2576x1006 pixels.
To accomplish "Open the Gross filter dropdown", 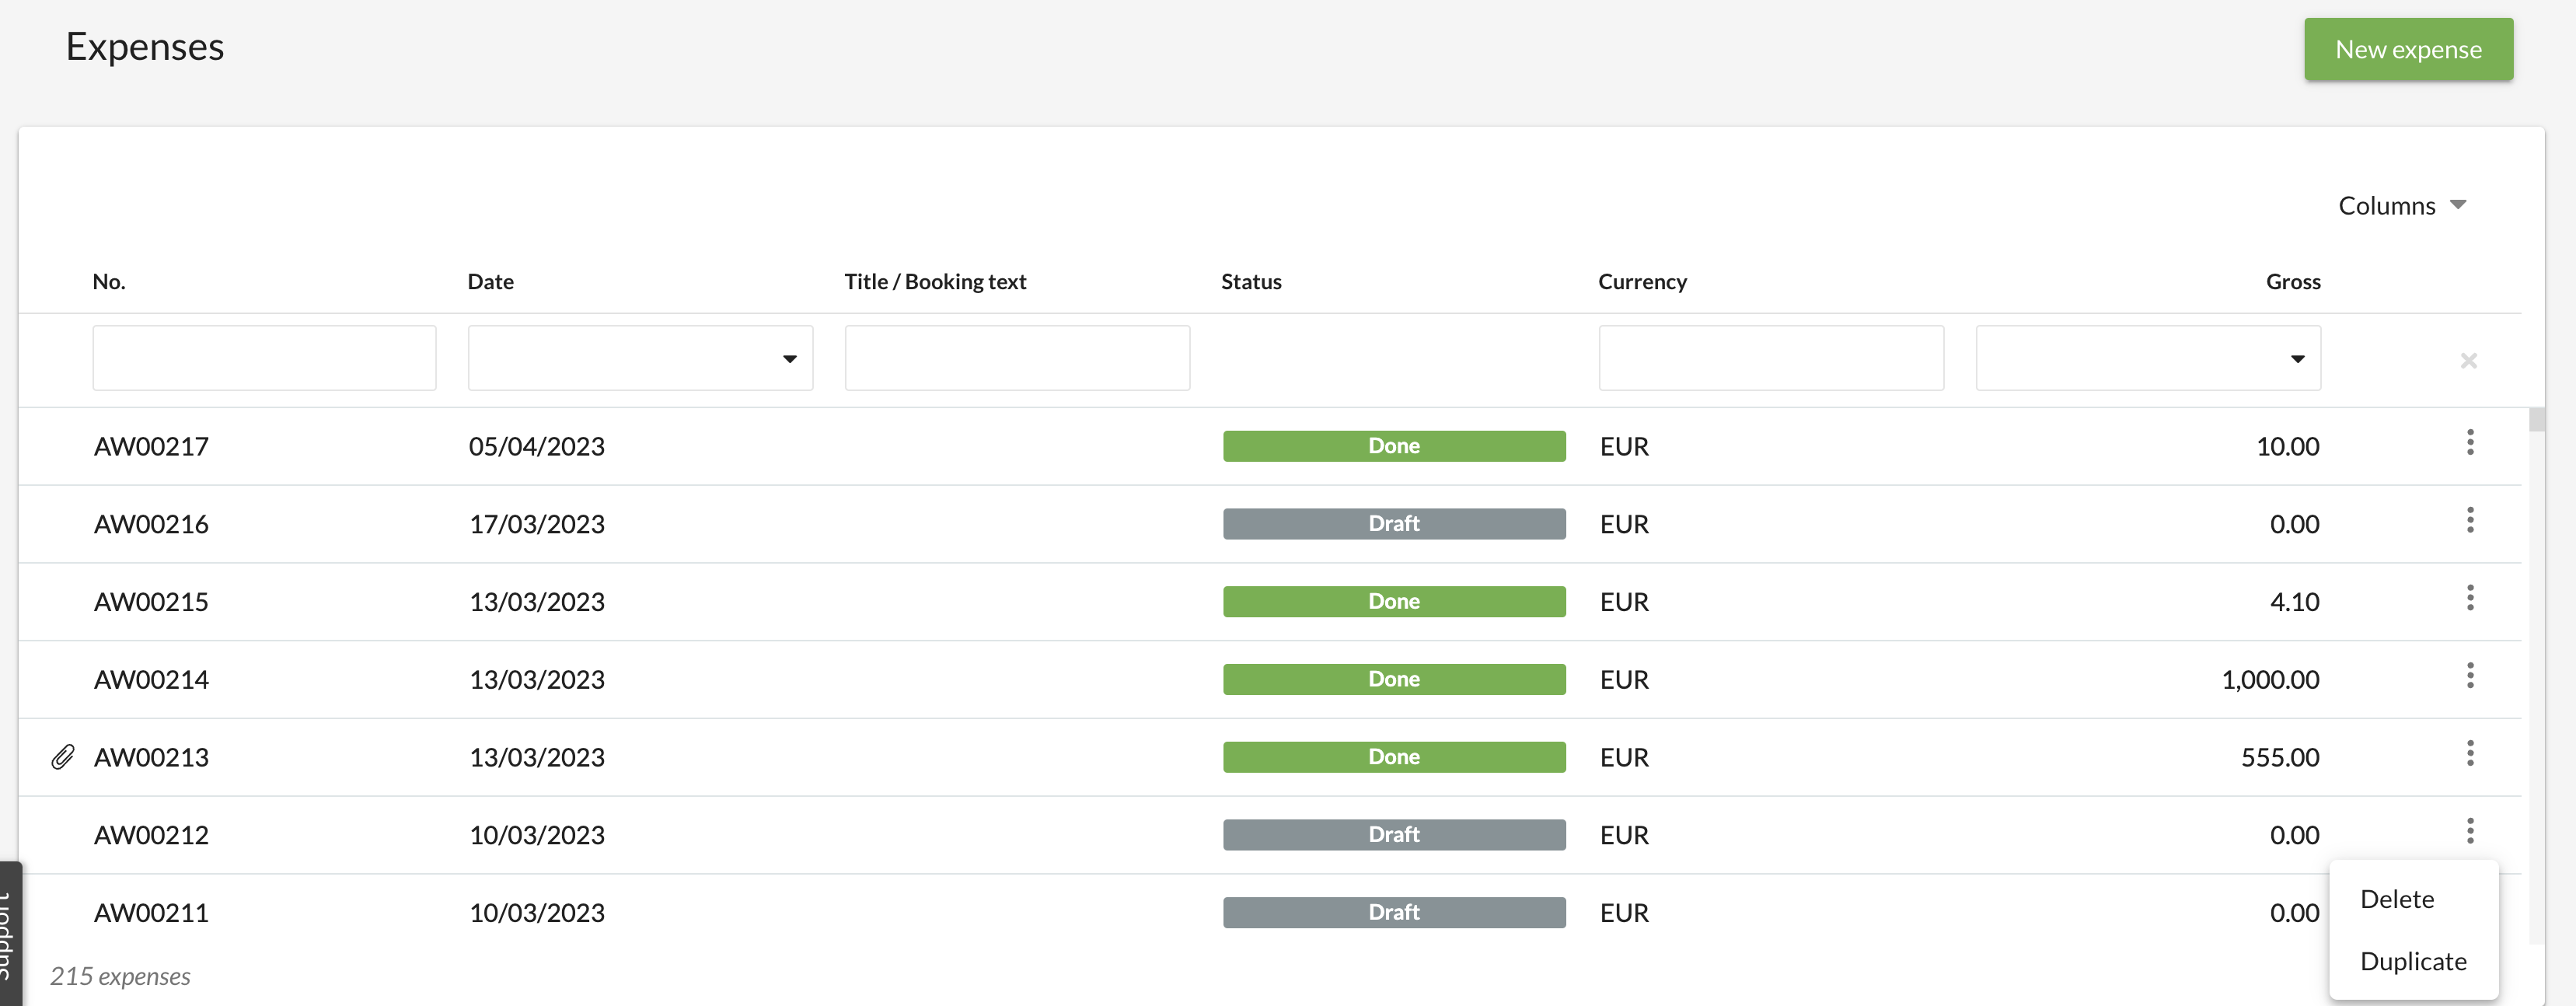I will tap(2147, 358).
